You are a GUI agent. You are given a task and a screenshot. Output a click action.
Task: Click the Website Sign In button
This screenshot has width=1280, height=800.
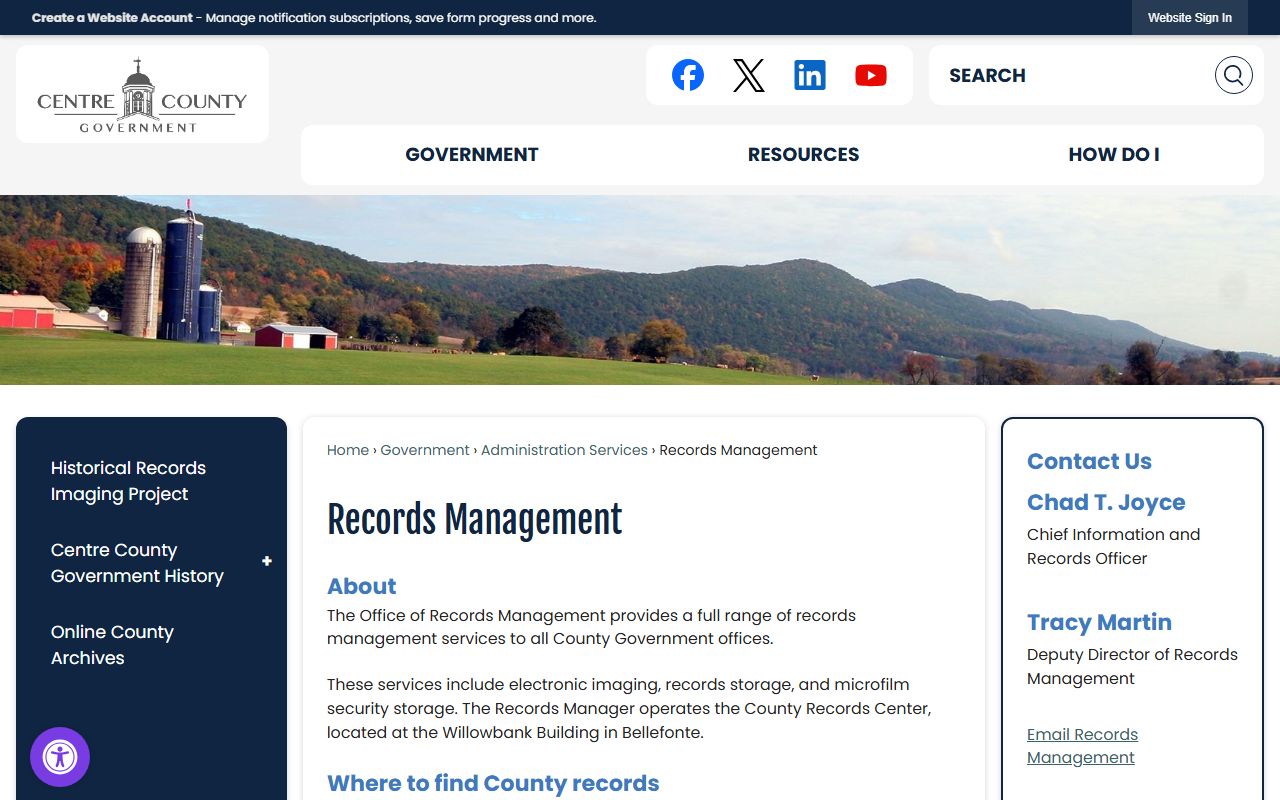1190,18
